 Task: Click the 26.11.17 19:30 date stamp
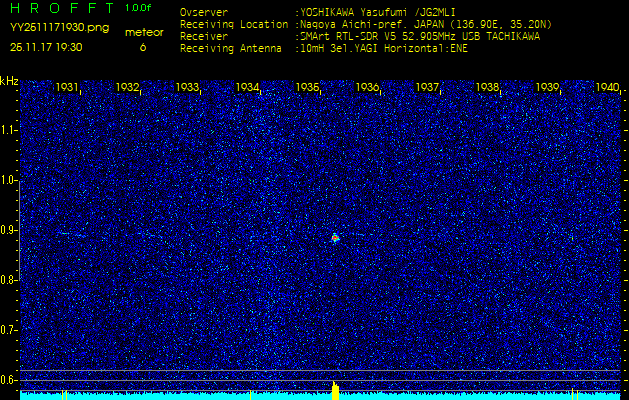click(46, 47)
